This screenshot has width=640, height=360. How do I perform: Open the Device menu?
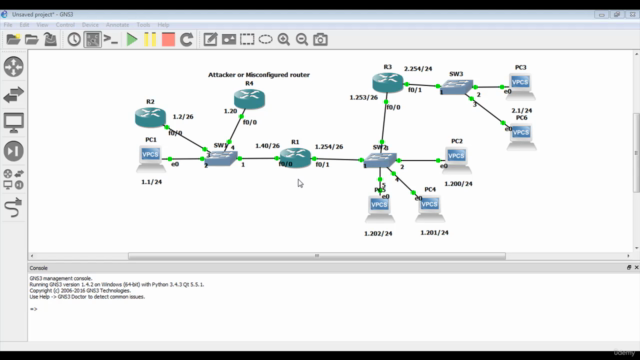(x=90, y=25)
